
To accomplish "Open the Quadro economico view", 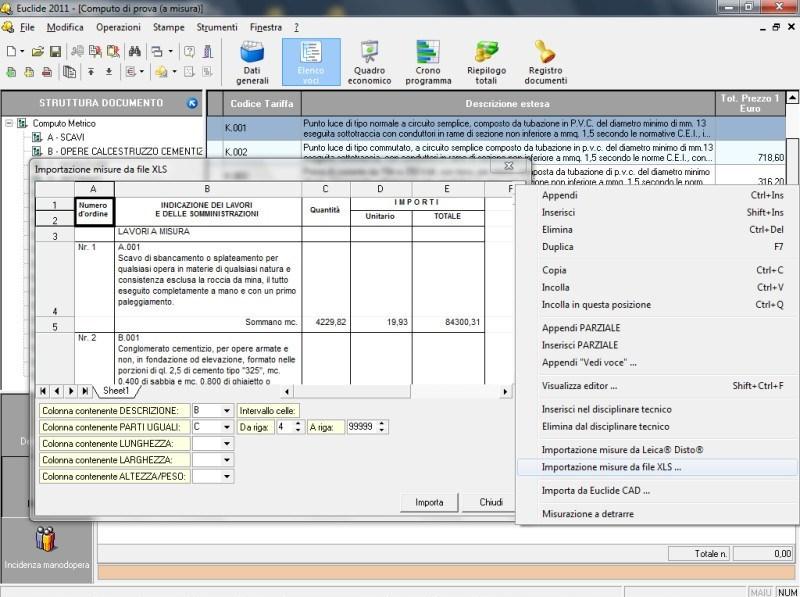I will [x=371, y=60].
